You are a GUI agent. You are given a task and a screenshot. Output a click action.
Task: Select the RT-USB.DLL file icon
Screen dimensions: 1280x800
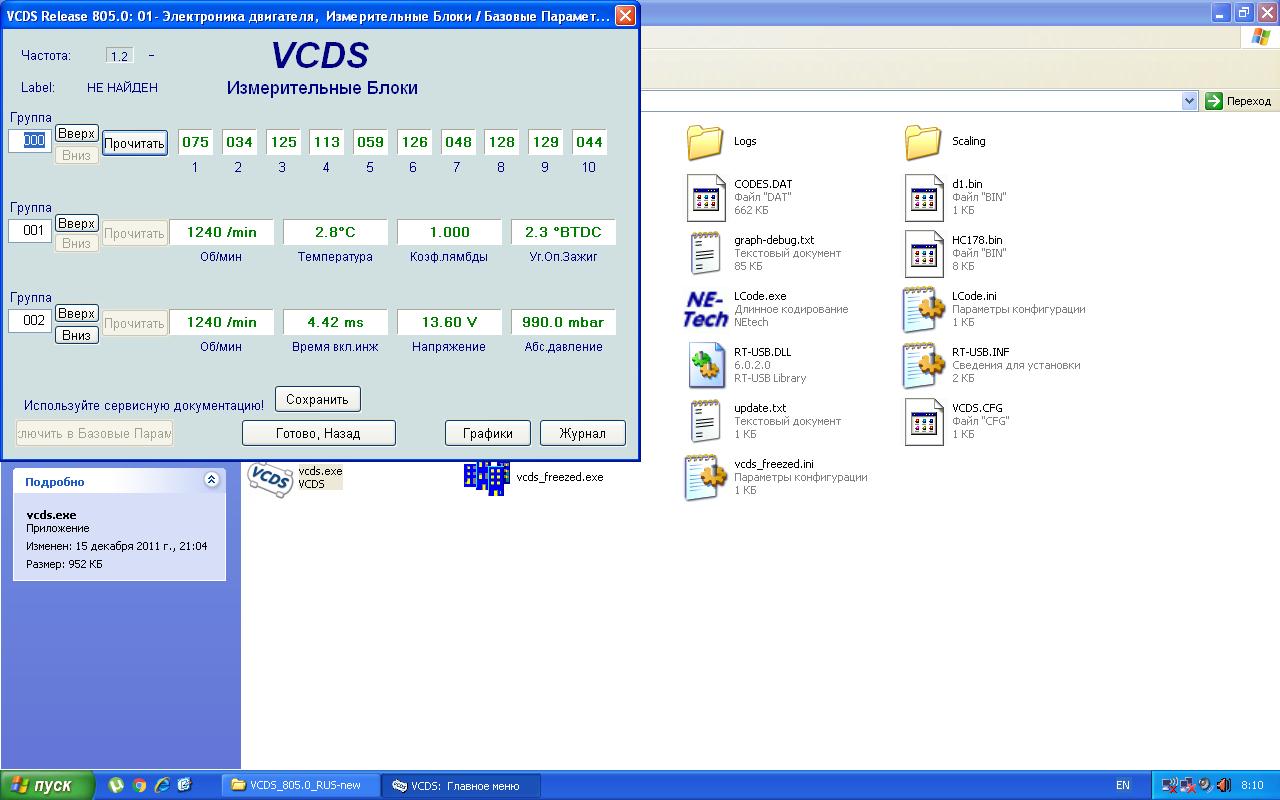click(705, 365)
